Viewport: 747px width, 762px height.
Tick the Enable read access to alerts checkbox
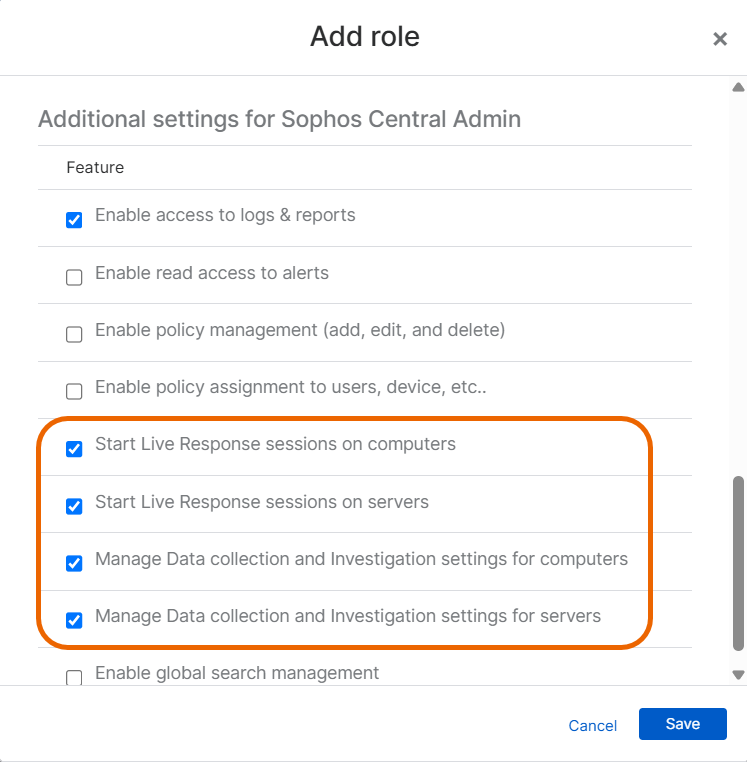74,277
